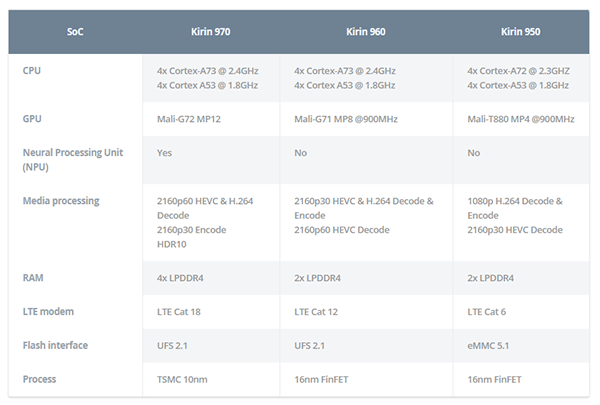Click the GPU row label
Image resolution: width=600 pixels, height=405 pixels.
[32, 119]
